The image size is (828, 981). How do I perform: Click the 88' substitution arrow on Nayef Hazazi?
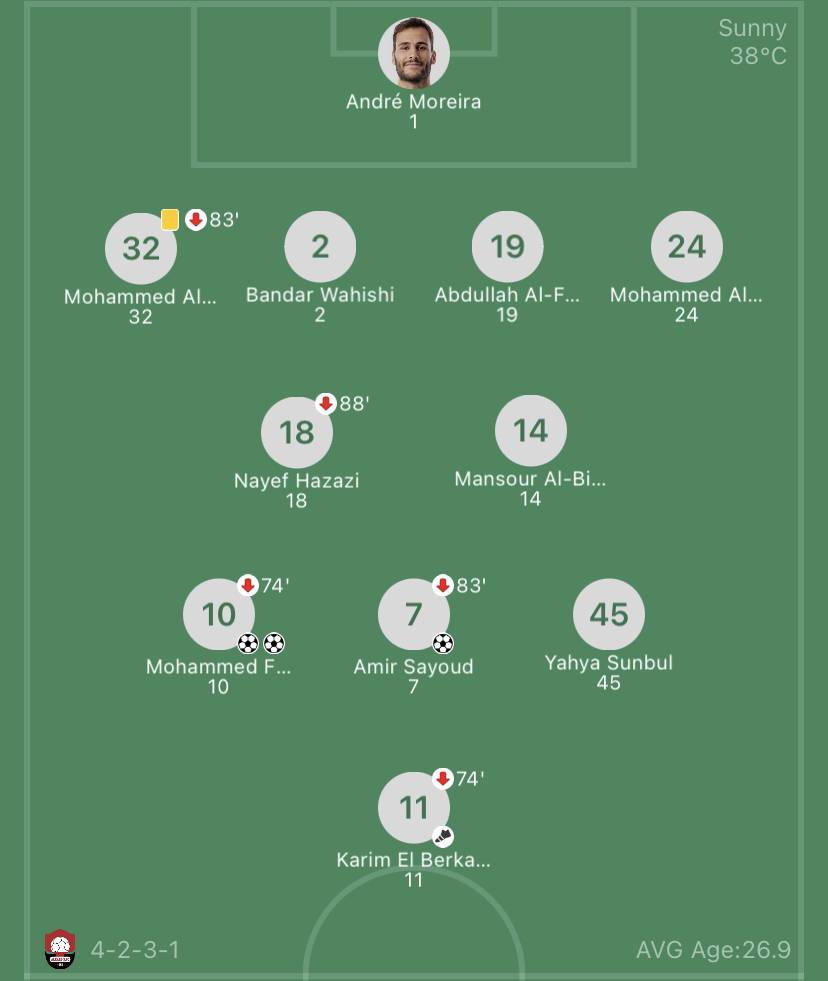click(x=325, y=404)
